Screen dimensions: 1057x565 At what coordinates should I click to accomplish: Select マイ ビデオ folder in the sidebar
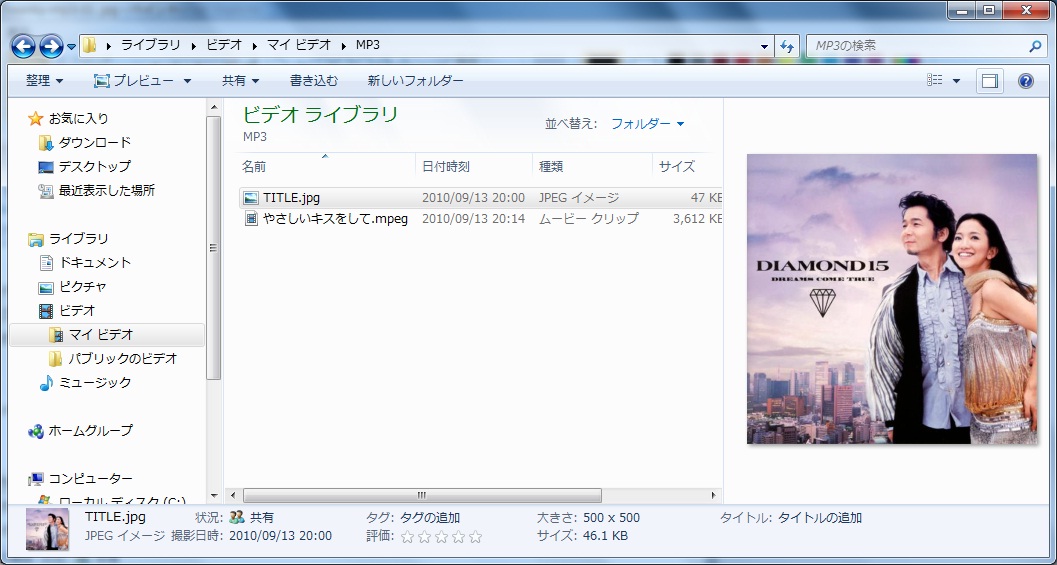coord(101,334)
